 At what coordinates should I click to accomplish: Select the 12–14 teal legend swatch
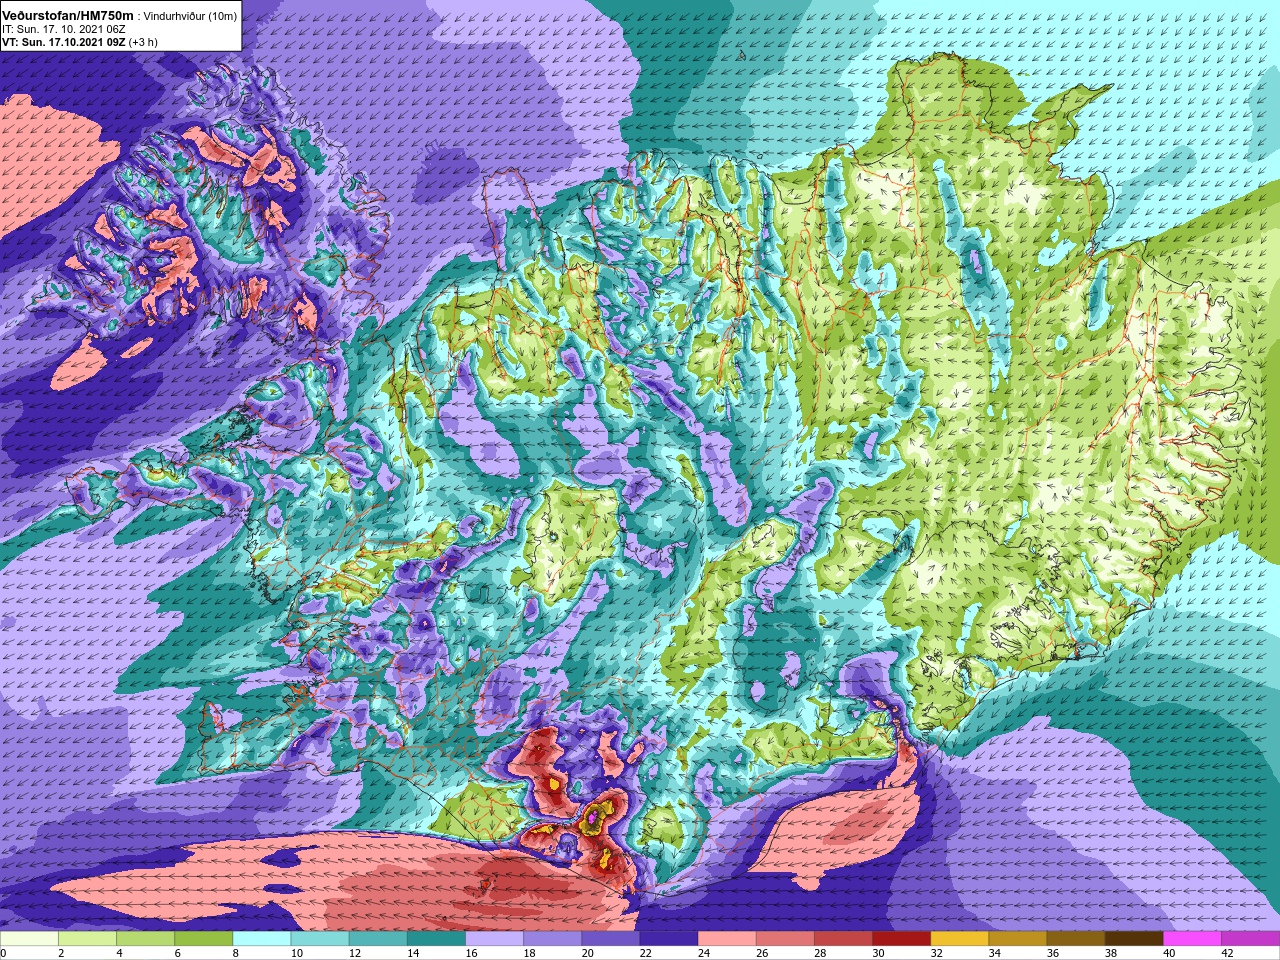coord(378,939)
